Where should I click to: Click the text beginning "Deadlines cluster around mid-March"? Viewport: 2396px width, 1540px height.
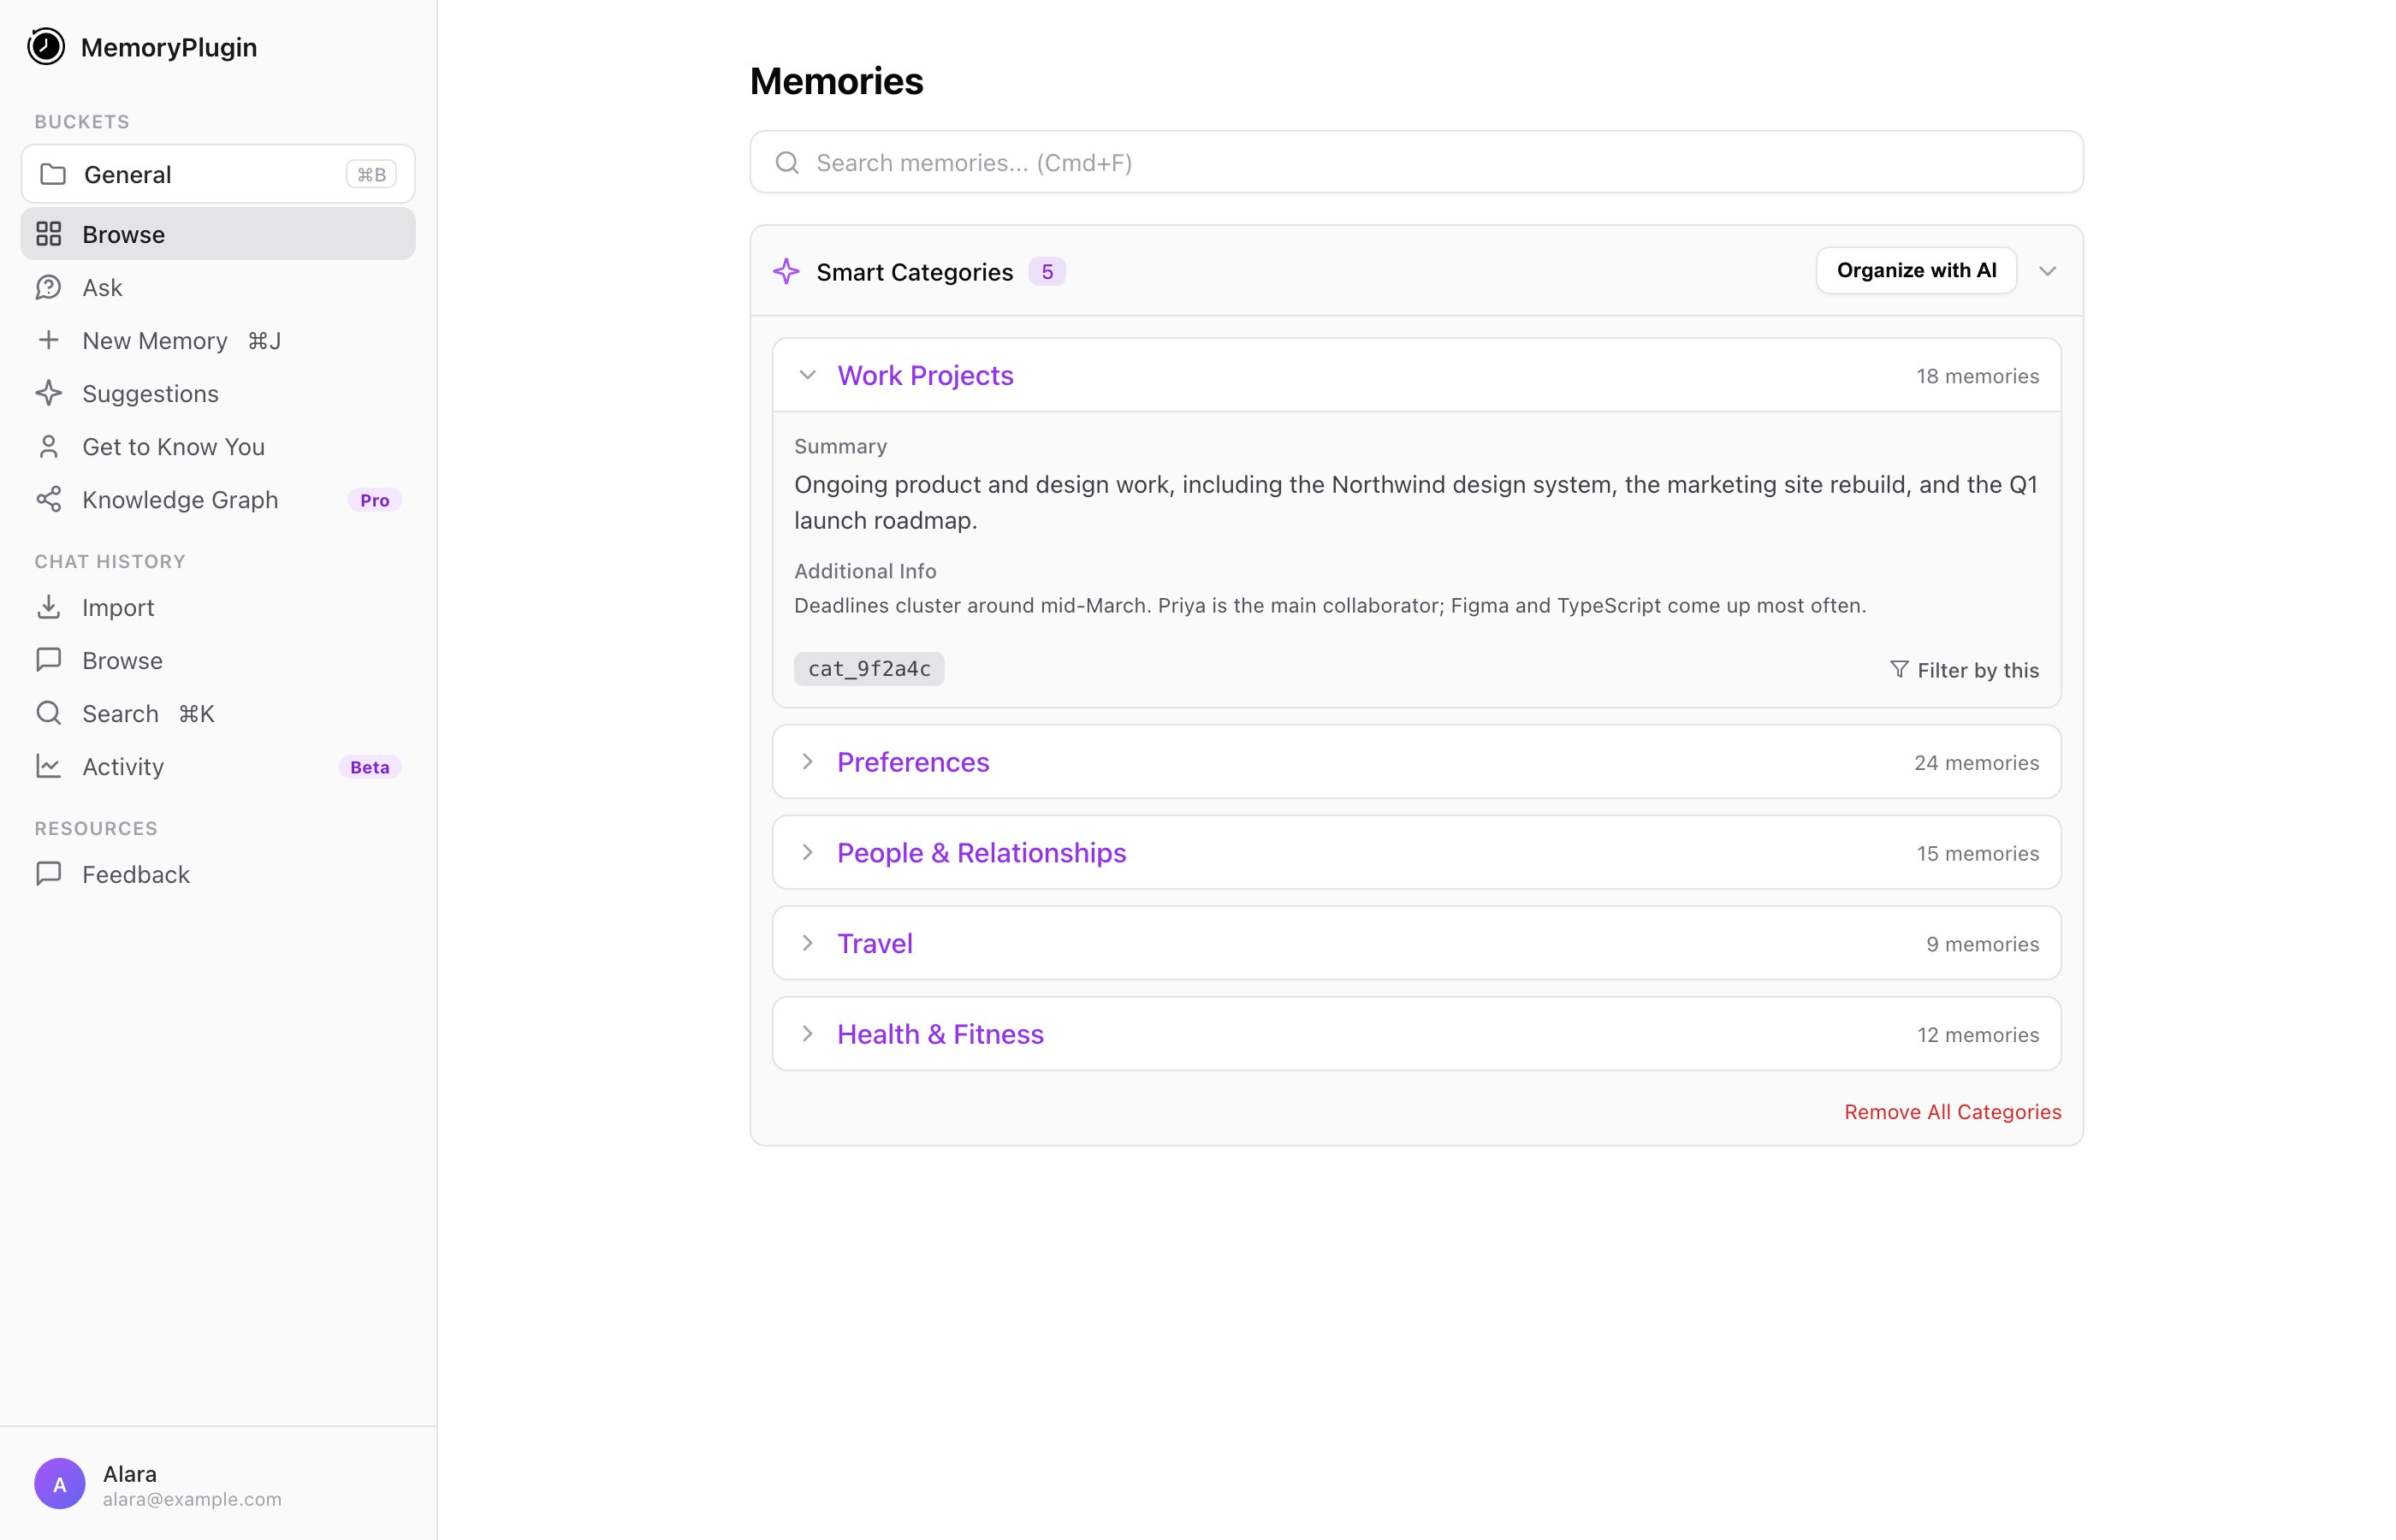[1330, 605]
